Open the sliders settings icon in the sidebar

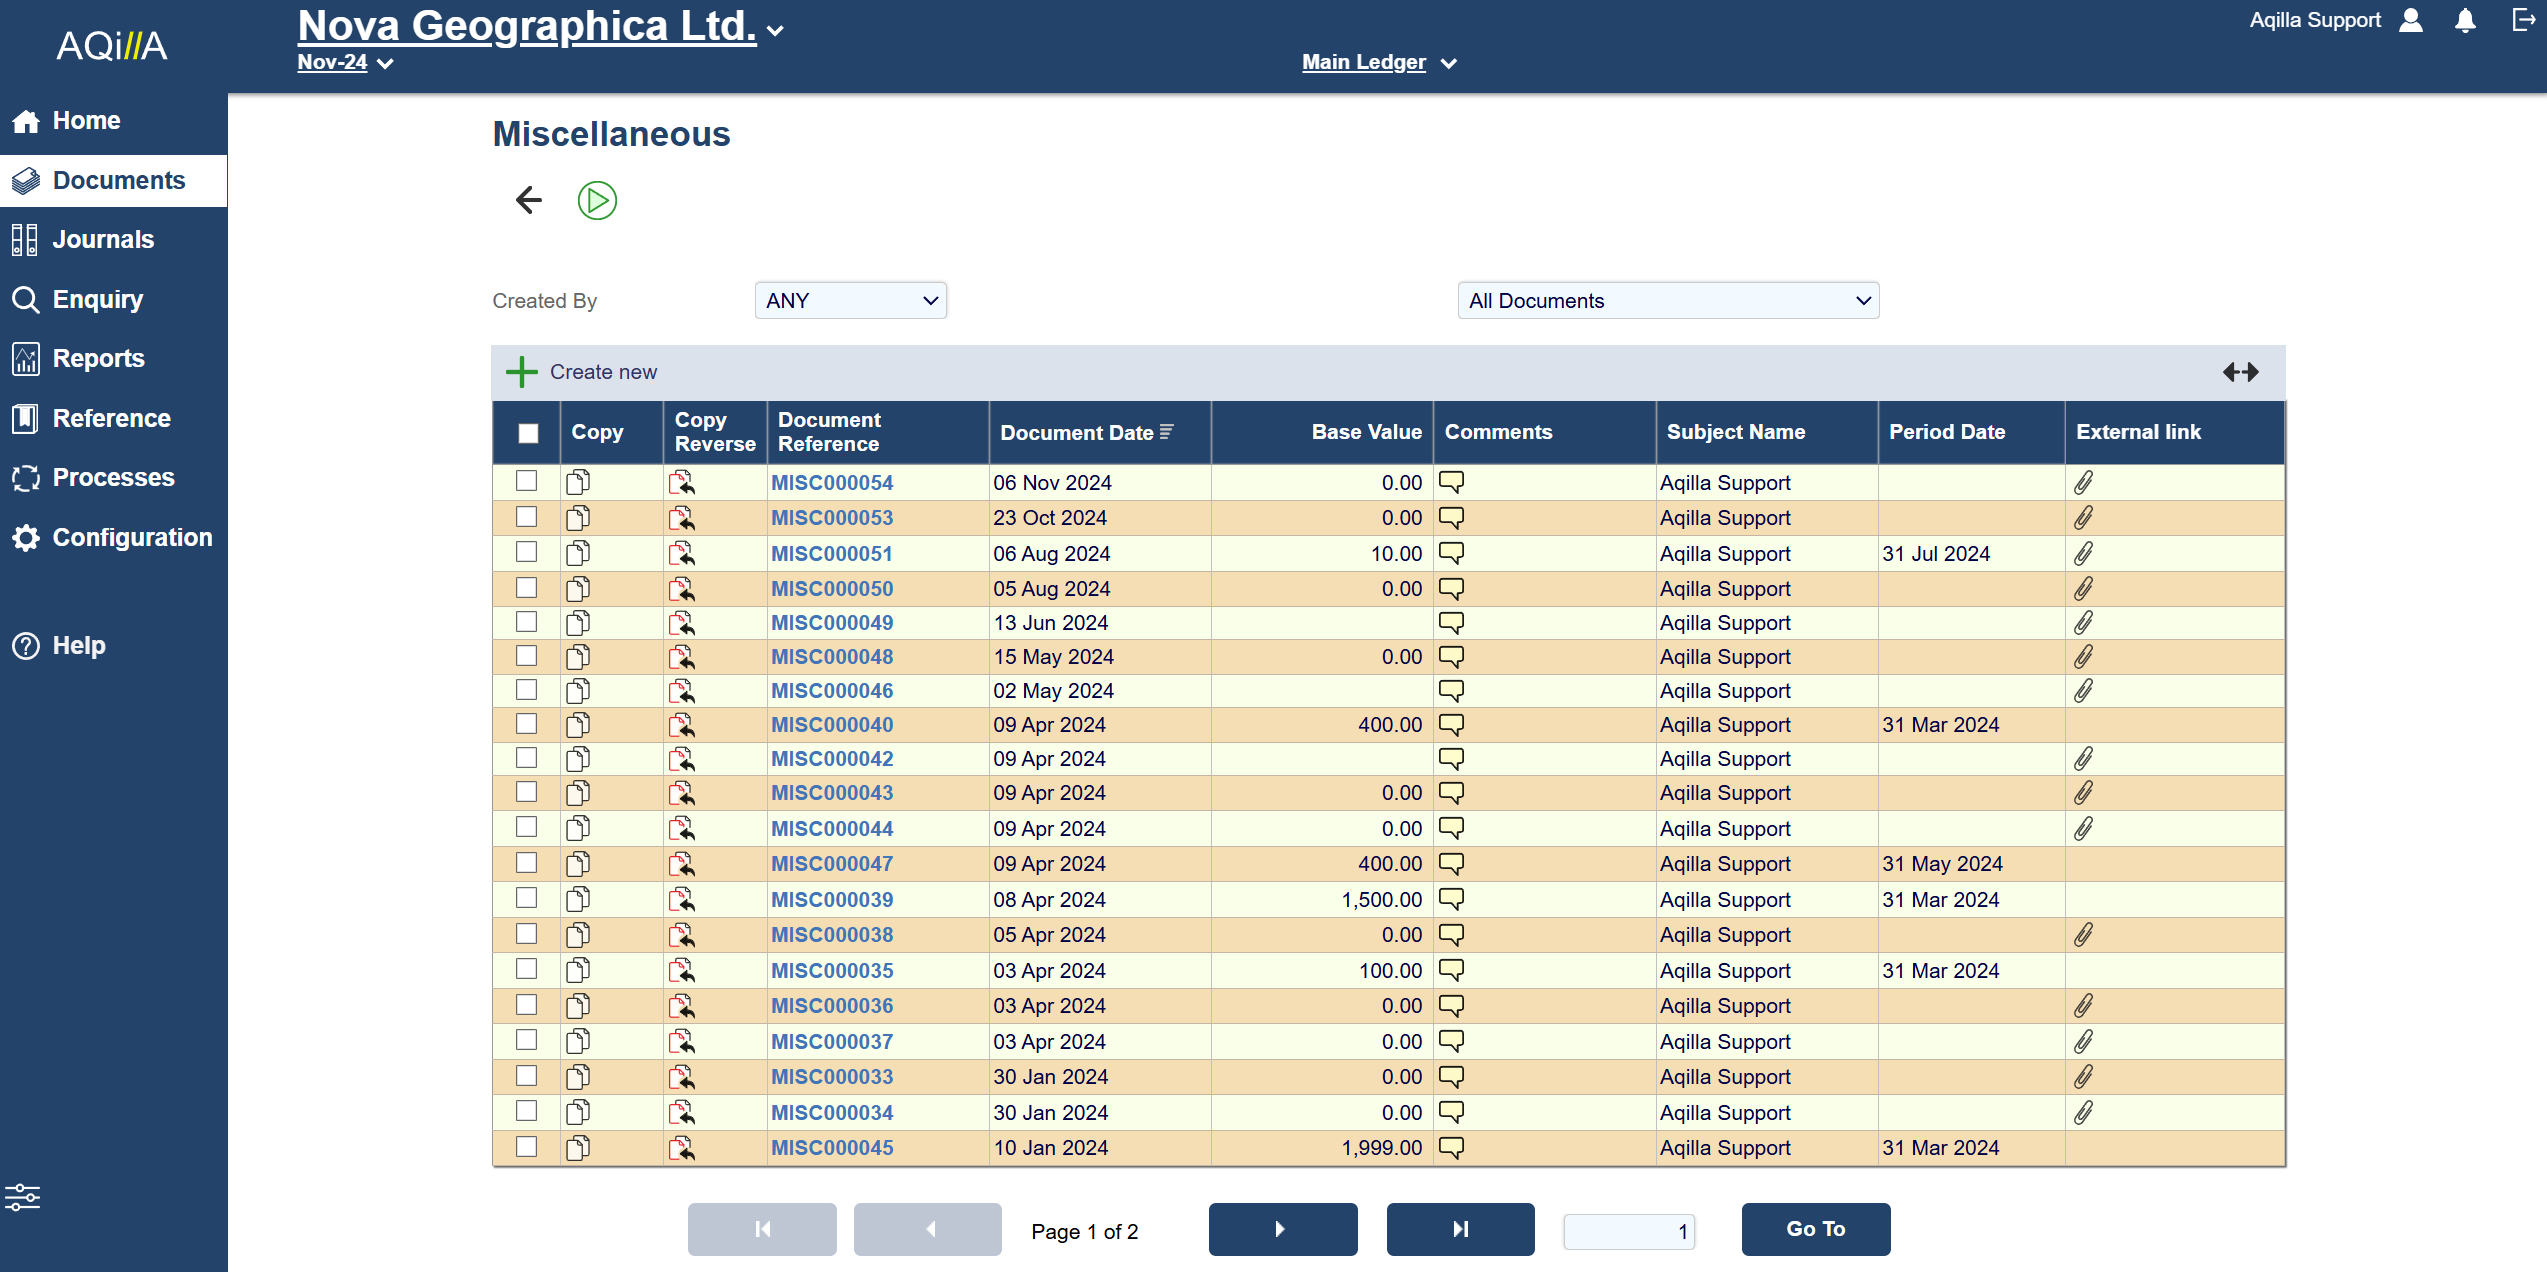coord(22,1197)
